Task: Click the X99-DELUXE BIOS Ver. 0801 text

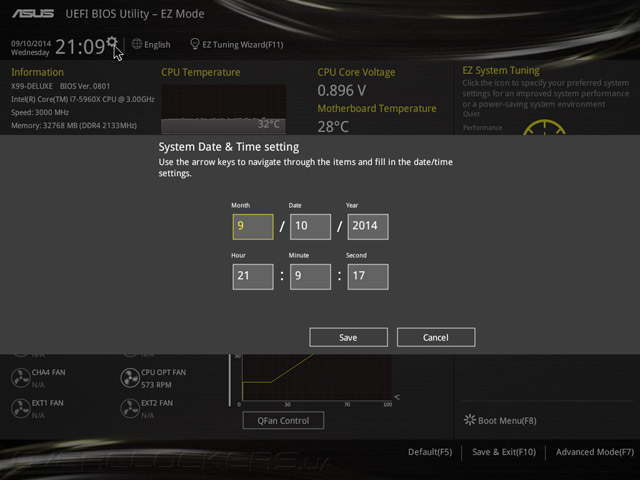Action: coord(60,86)
